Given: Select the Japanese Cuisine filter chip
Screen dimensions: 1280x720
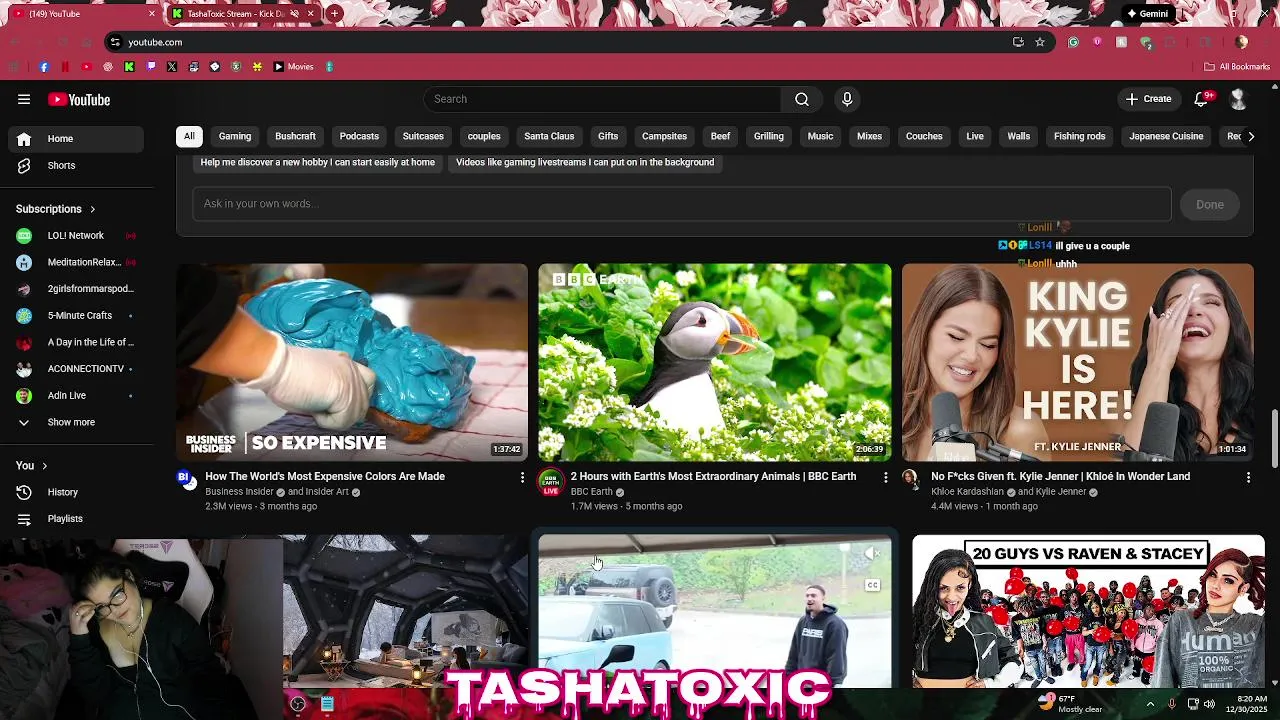Looking at the screenshot, I should pyautogui.click(x=1166, y=136).
